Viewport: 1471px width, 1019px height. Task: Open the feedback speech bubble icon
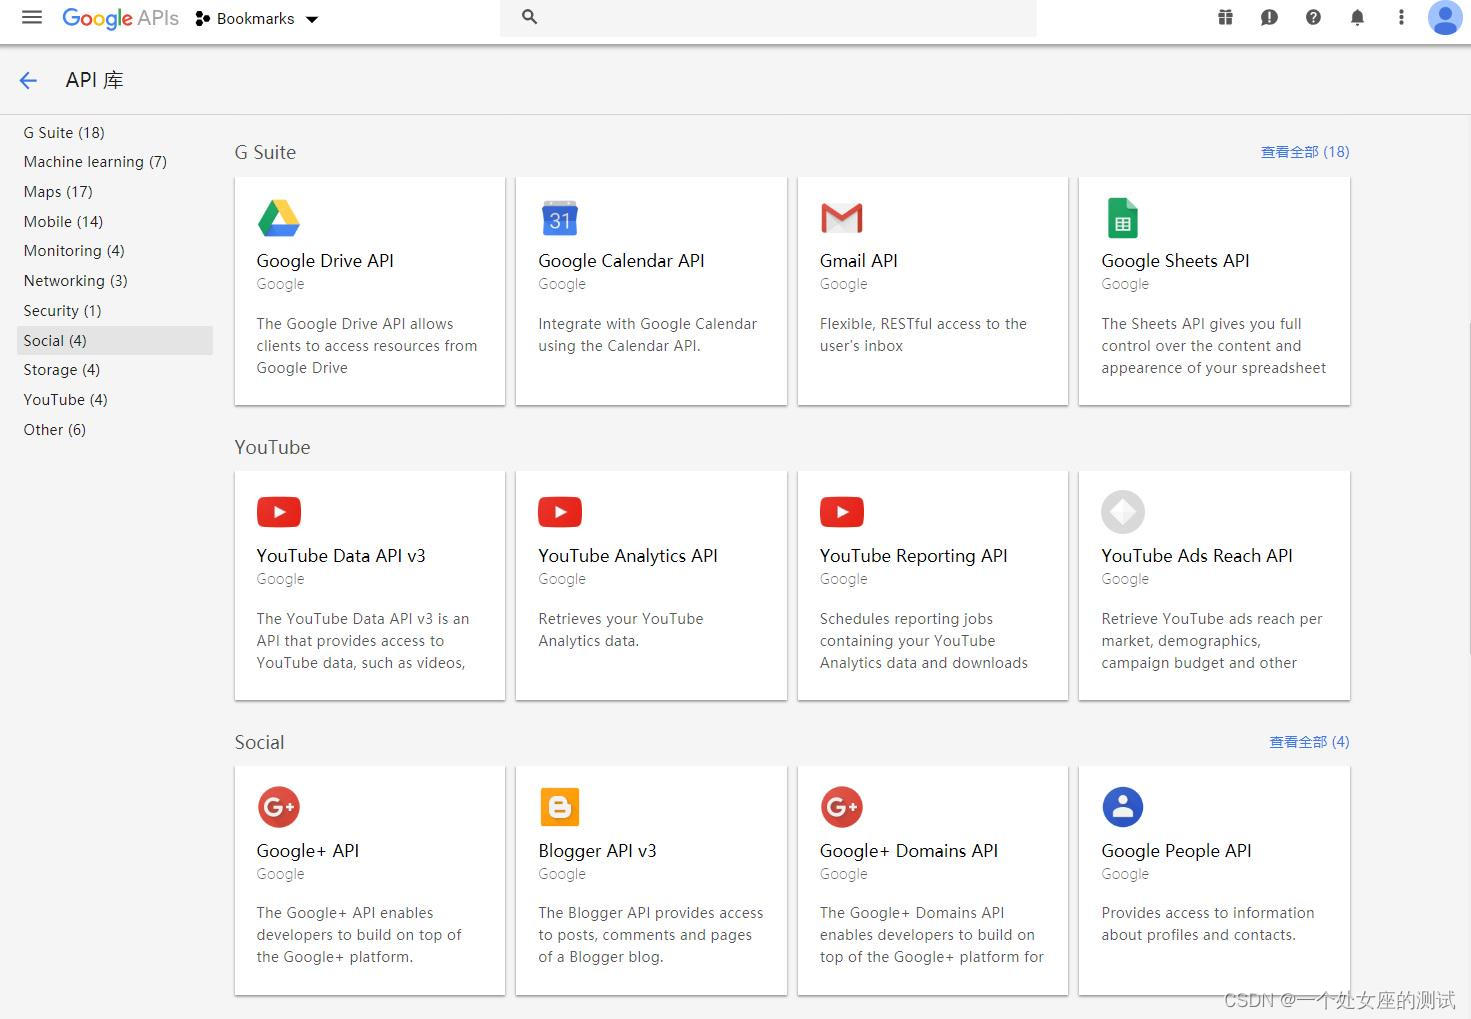coord(1269,17)
